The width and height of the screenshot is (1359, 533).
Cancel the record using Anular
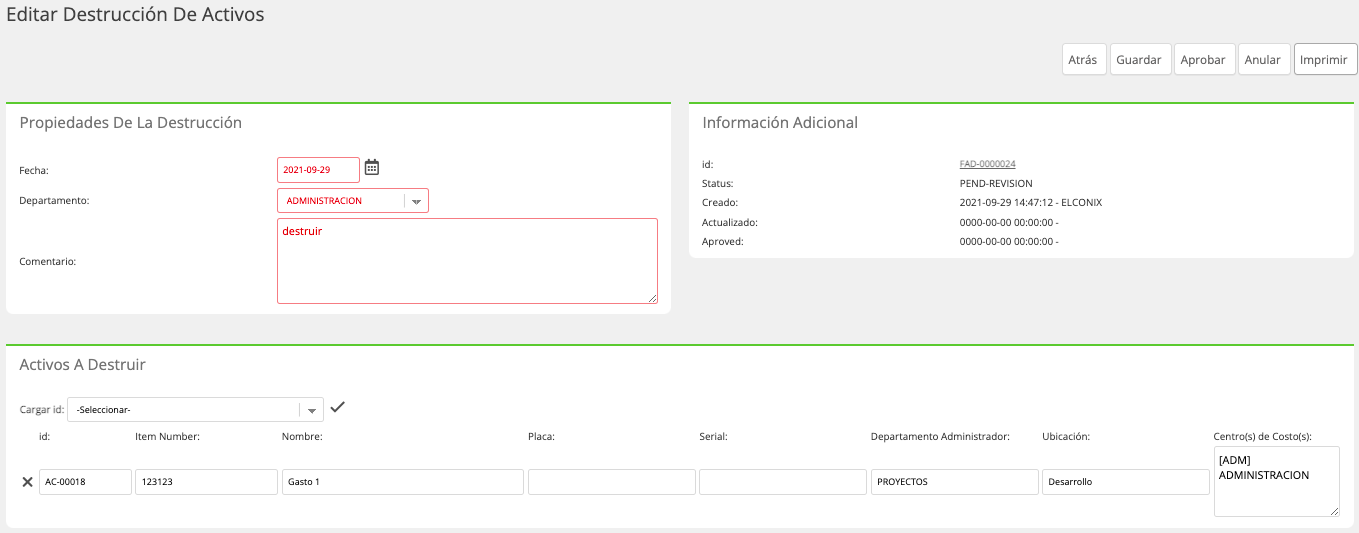point(1263,60)
